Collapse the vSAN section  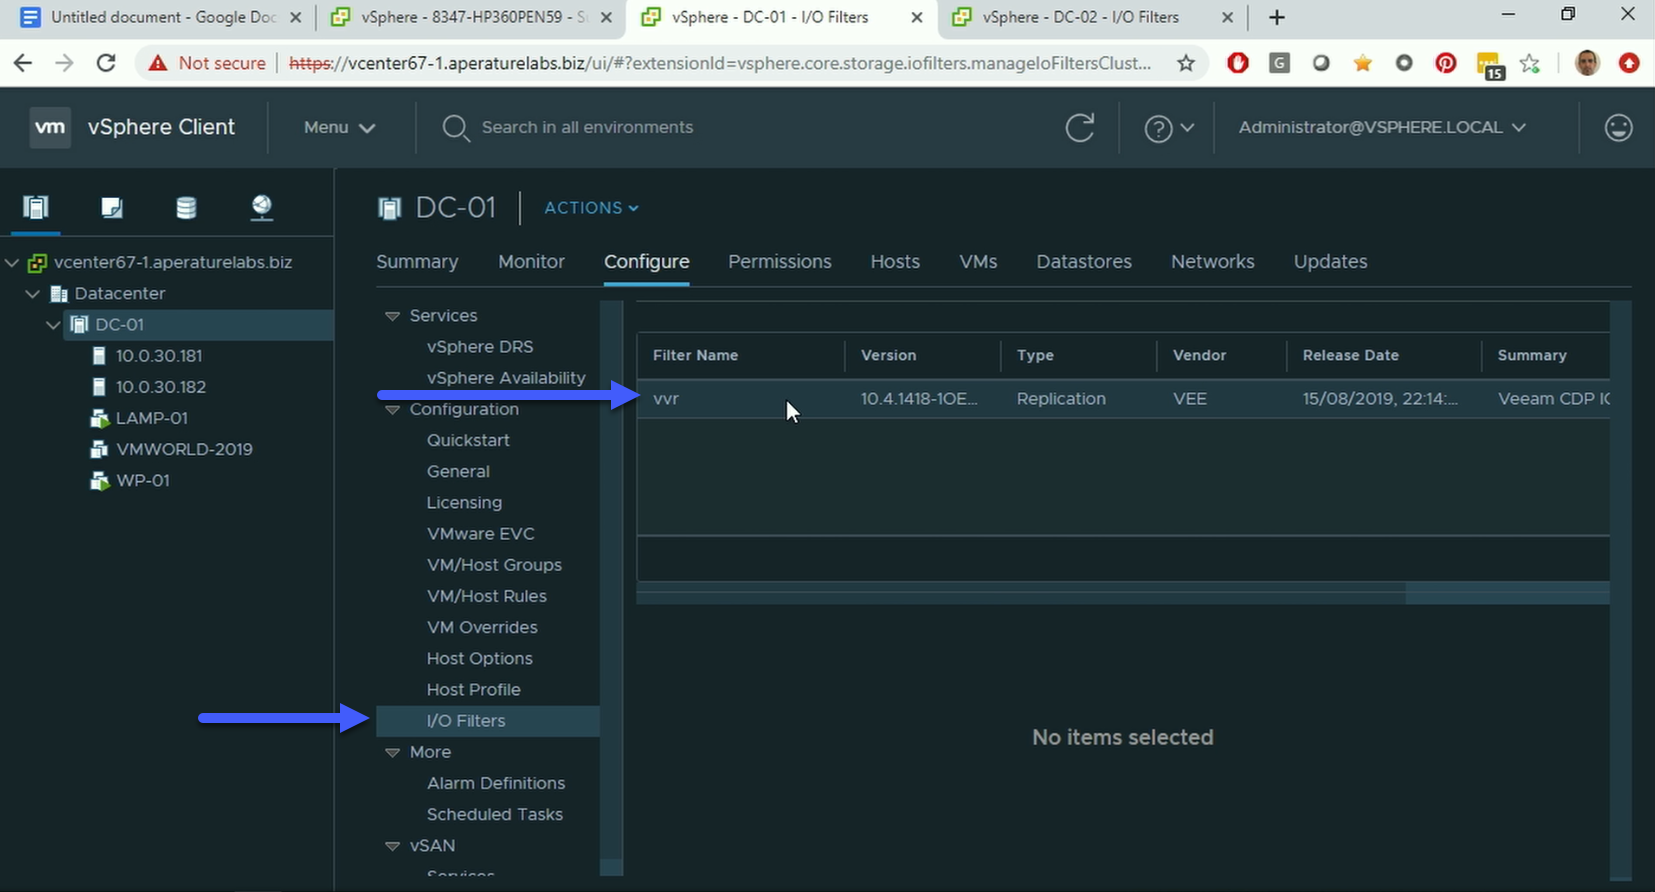tap(392, 846)
